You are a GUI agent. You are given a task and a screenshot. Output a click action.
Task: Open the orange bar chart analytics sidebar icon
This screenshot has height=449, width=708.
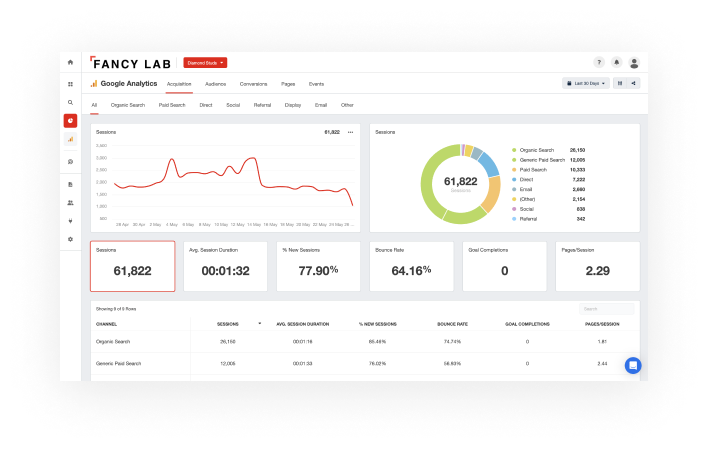70,139
